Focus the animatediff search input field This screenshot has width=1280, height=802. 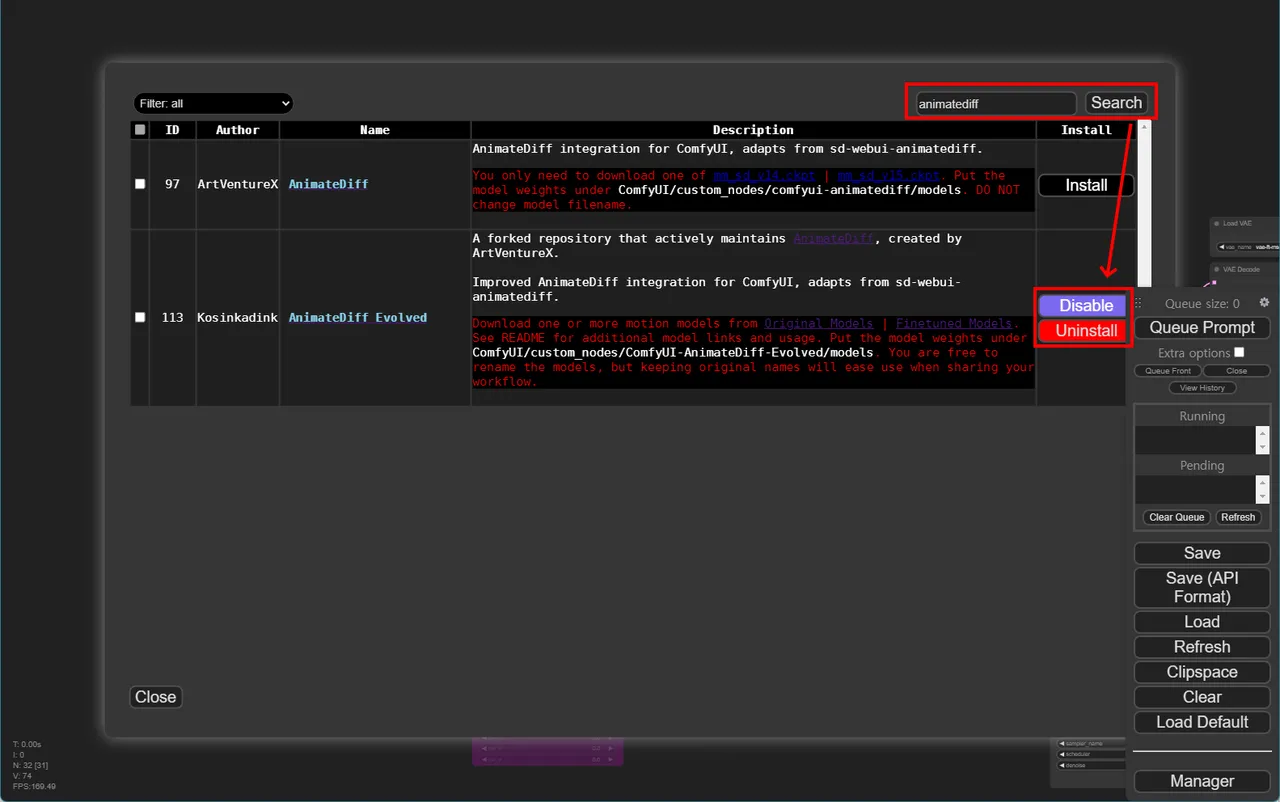(996, 103)
